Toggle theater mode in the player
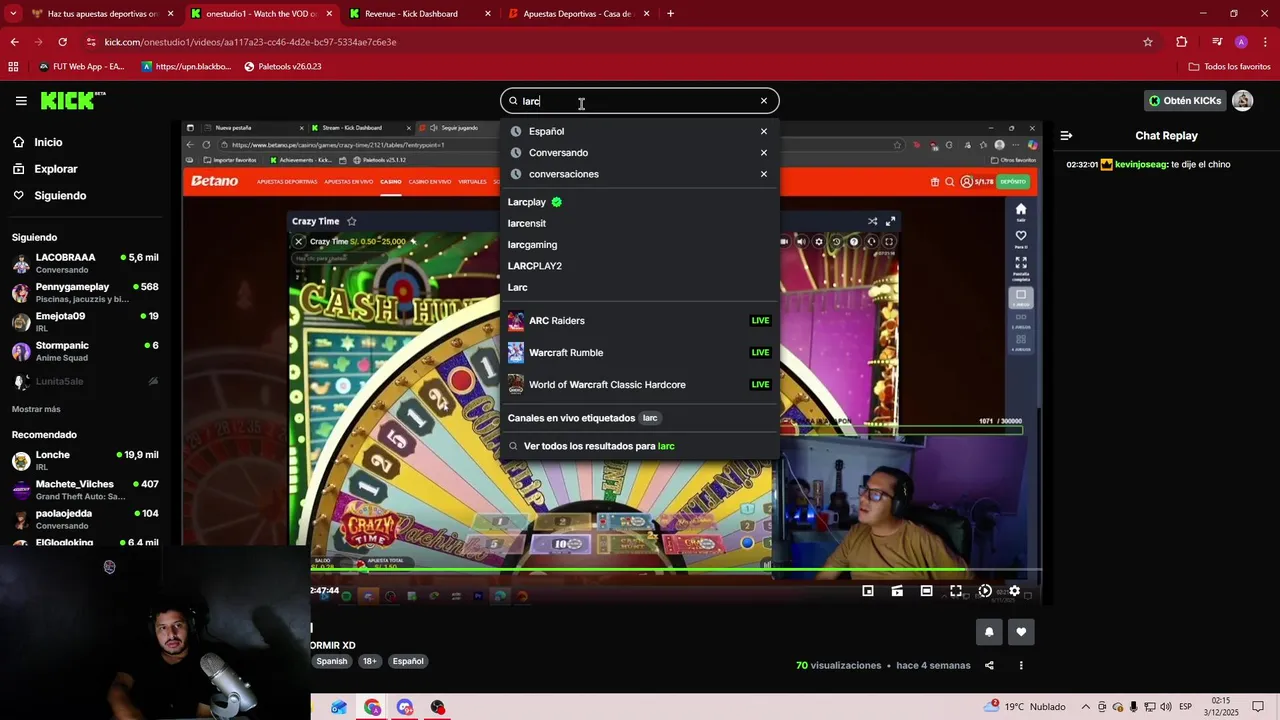 tap(926, 591)
